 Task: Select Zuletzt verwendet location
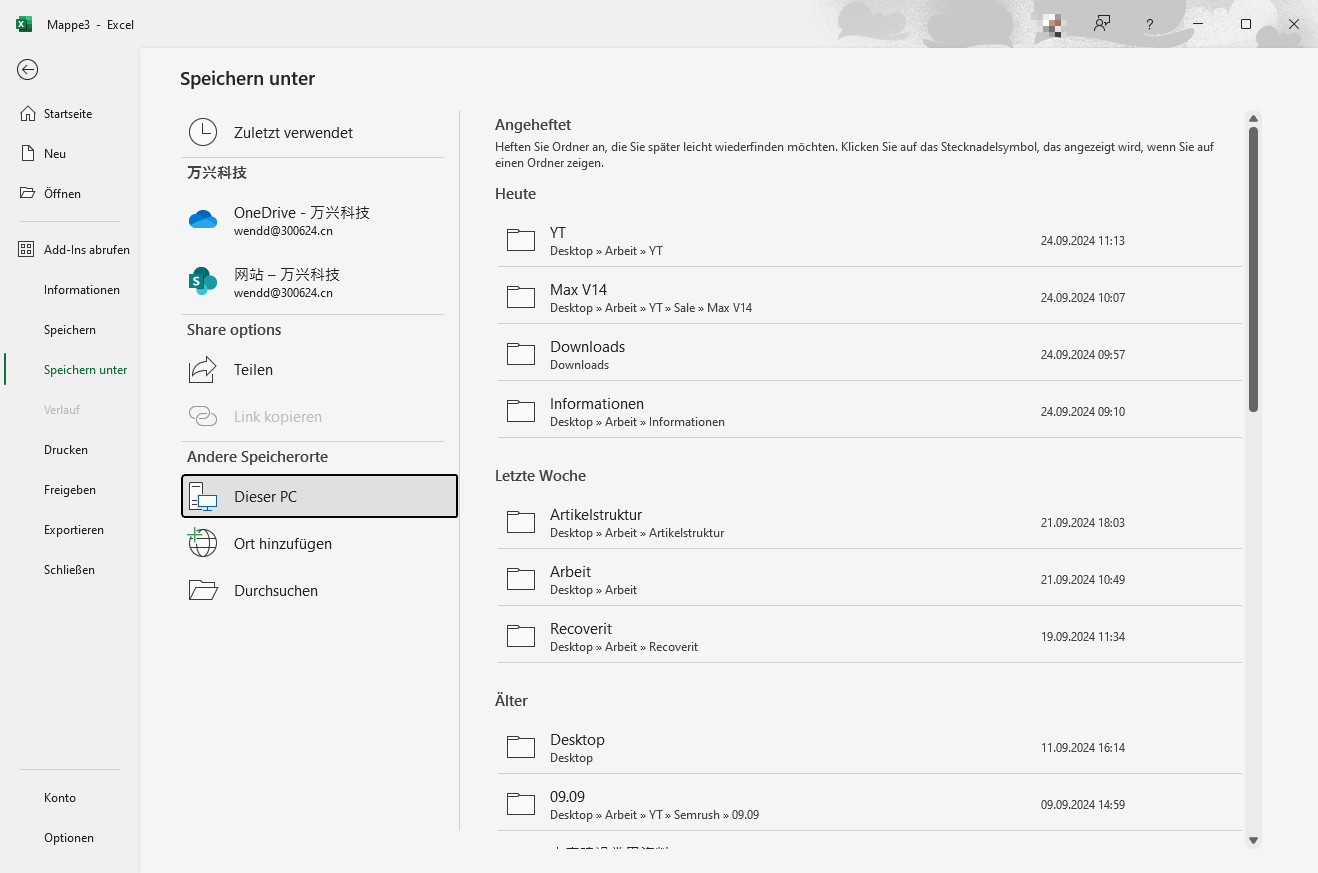coord(312,132)
